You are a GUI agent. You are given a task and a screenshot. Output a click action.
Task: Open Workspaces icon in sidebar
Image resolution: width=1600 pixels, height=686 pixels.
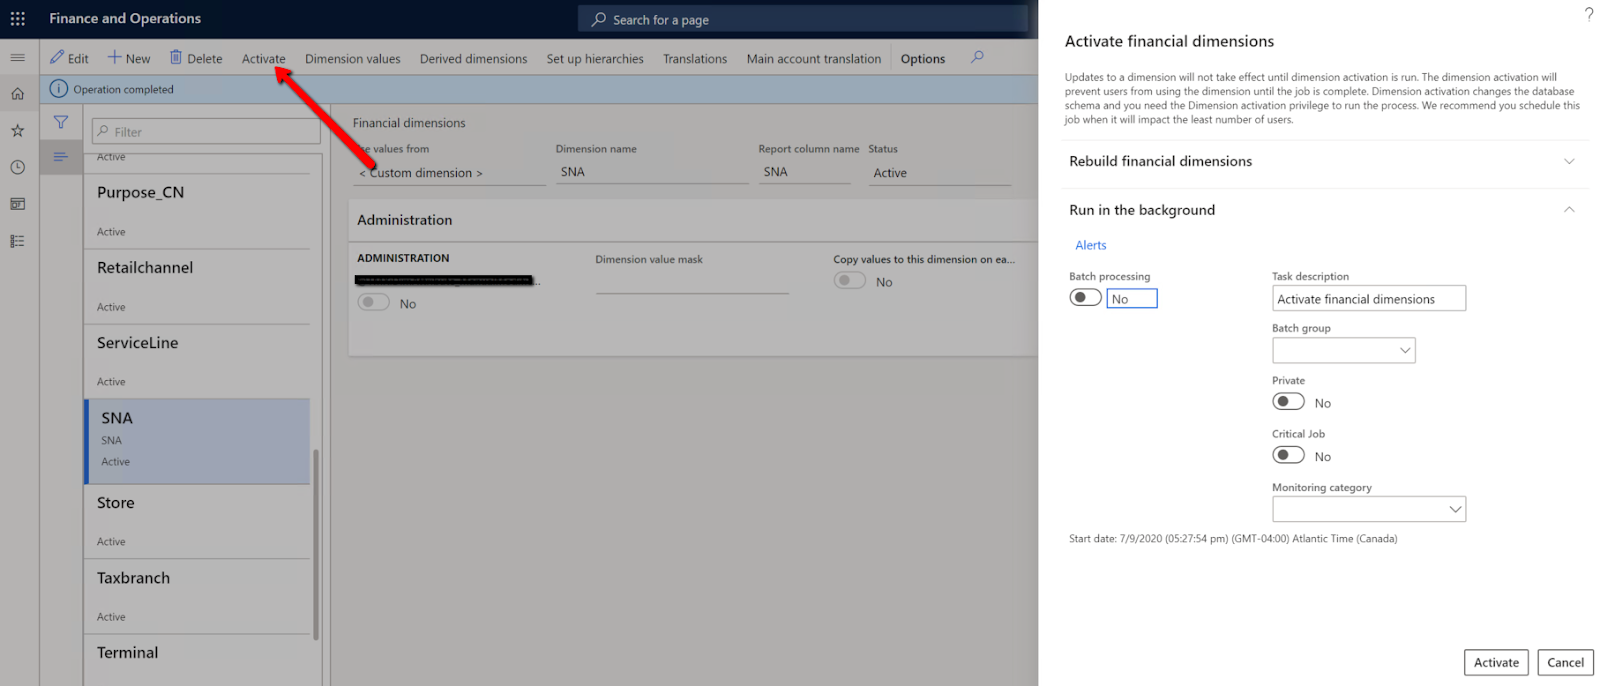[x=18, y=204]
